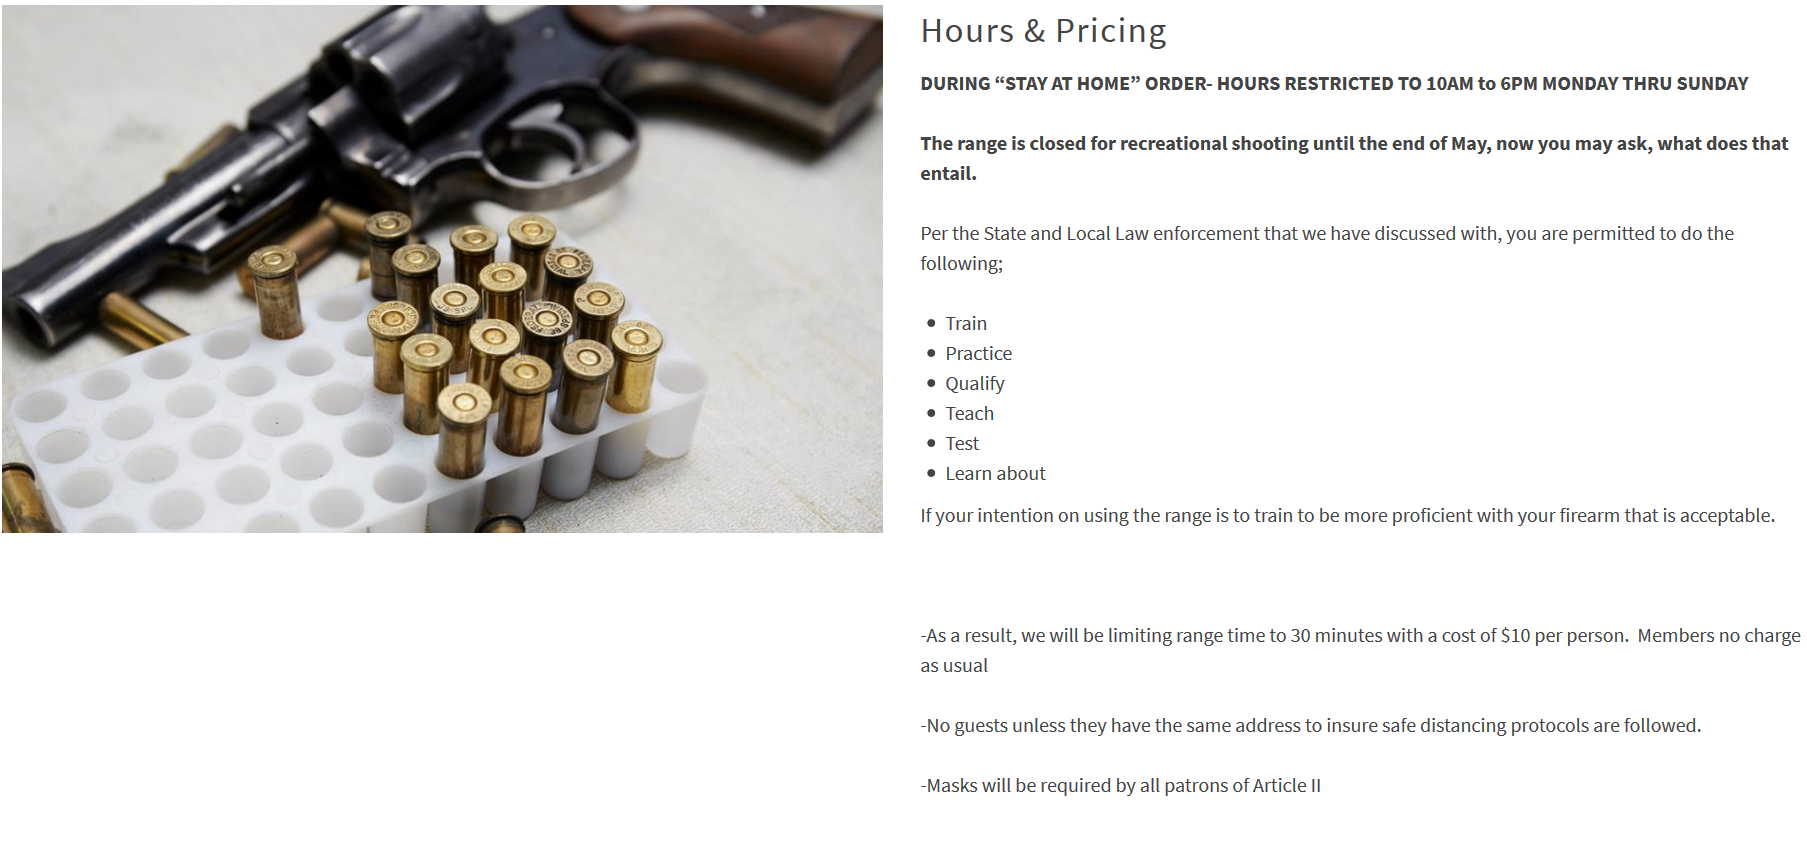Select the "Test" list item
Screen dimensions: 1807x857
[962, 444]
